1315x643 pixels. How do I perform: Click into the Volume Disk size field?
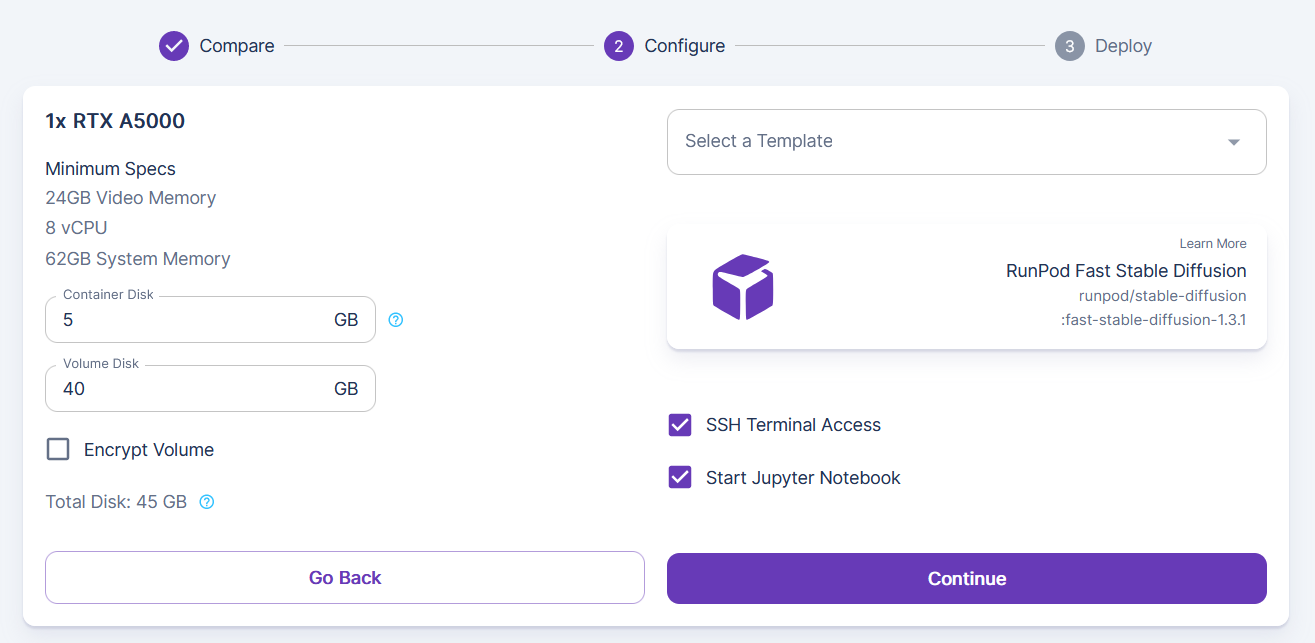(190, 389)
